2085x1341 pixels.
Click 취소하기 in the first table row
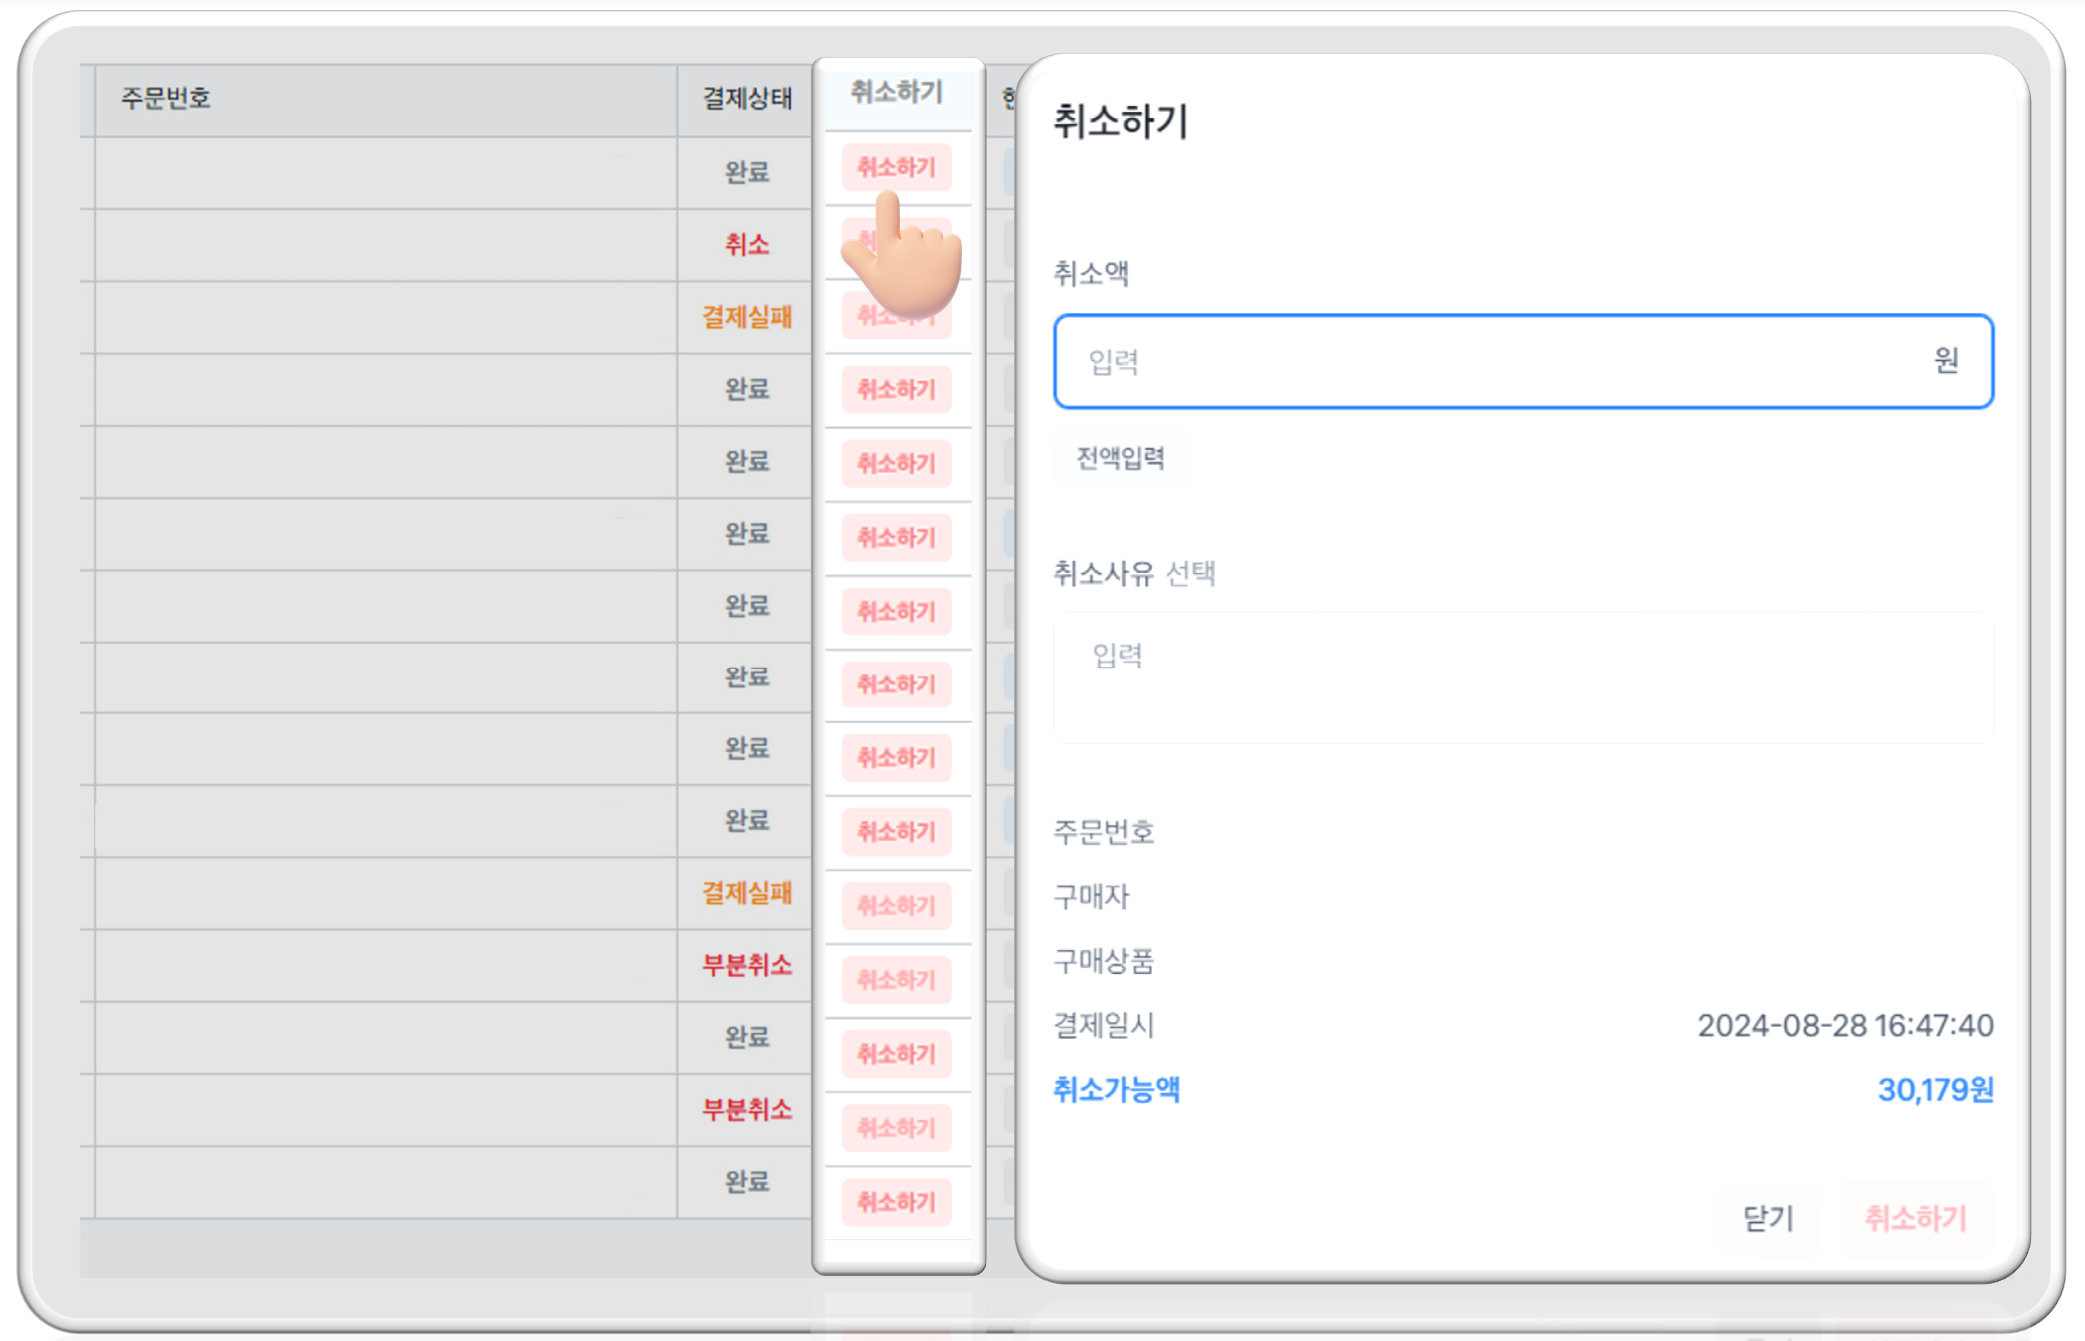coord(896,167)
